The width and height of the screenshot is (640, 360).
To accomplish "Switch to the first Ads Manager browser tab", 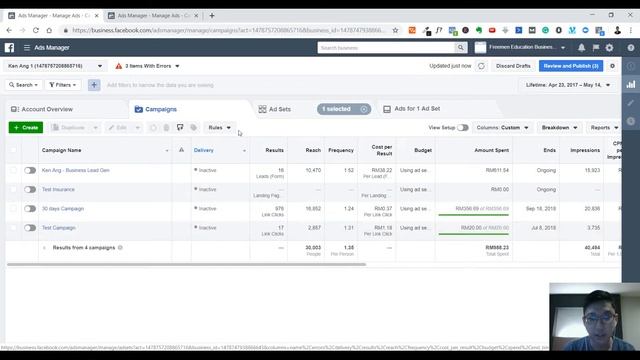I will tap(53, 16).
